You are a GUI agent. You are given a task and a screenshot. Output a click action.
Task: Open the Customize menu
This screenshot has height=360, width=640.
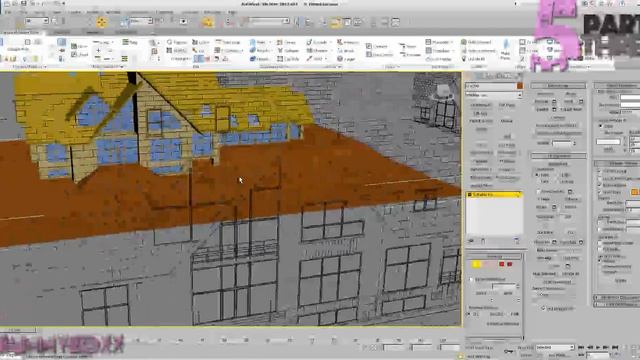click(190, 12)
